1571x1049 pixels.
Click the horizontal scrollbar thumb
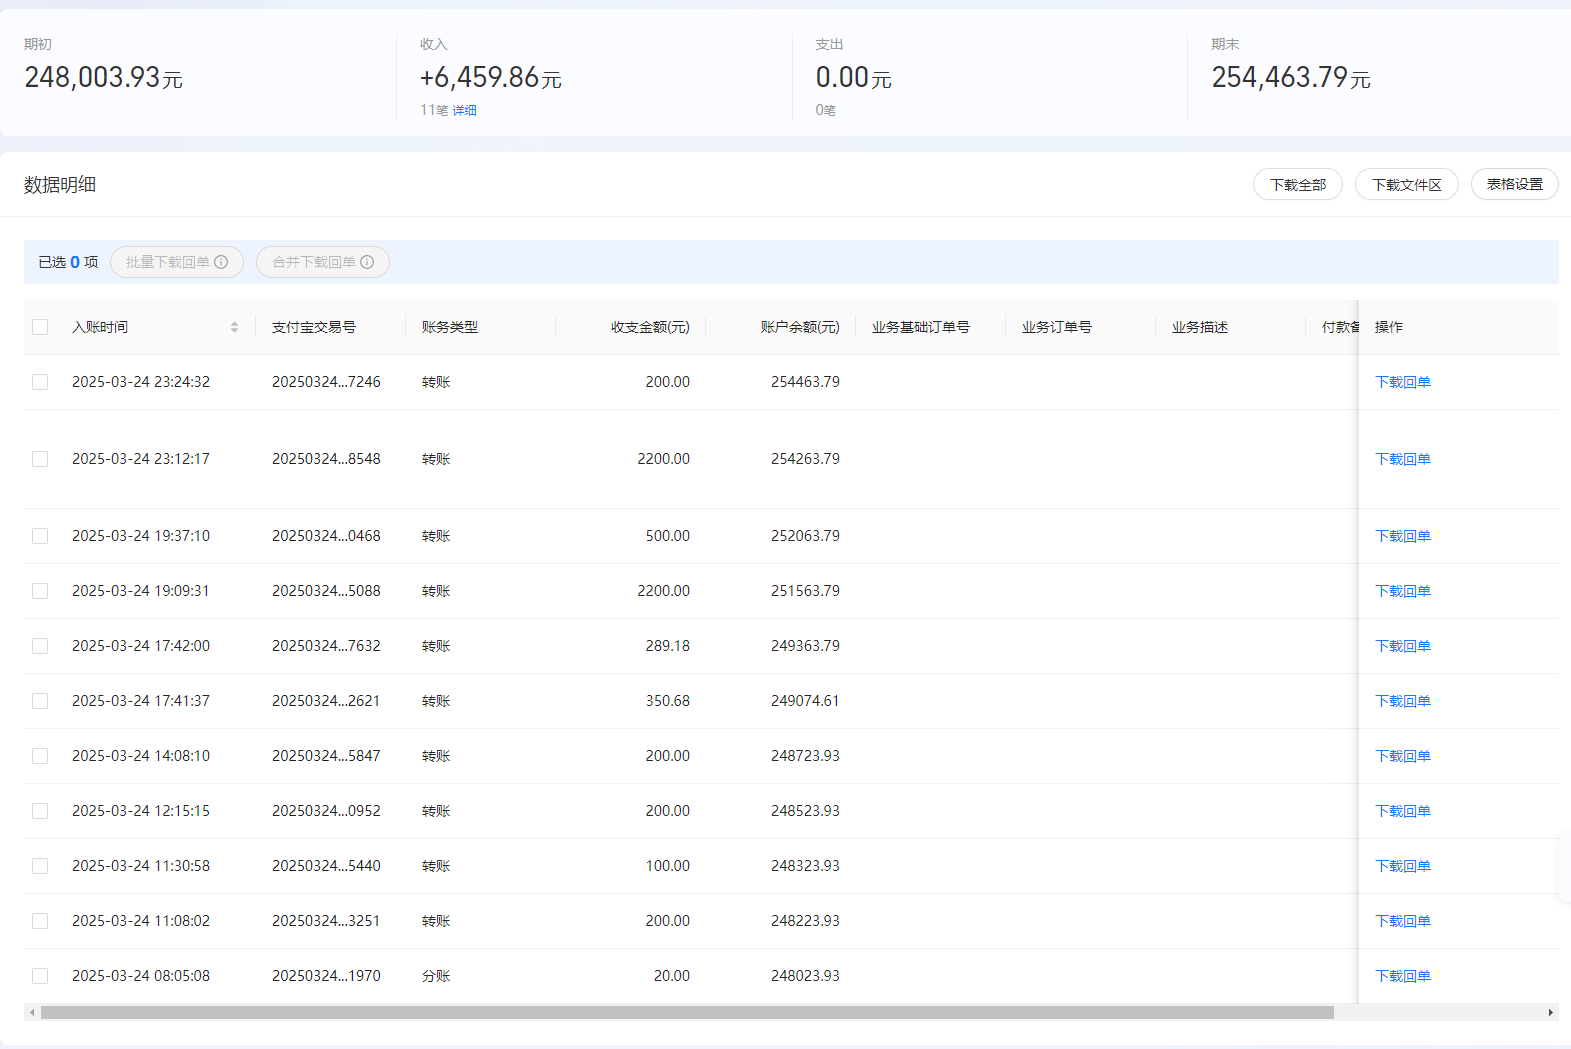click(x=687, y=1012)
